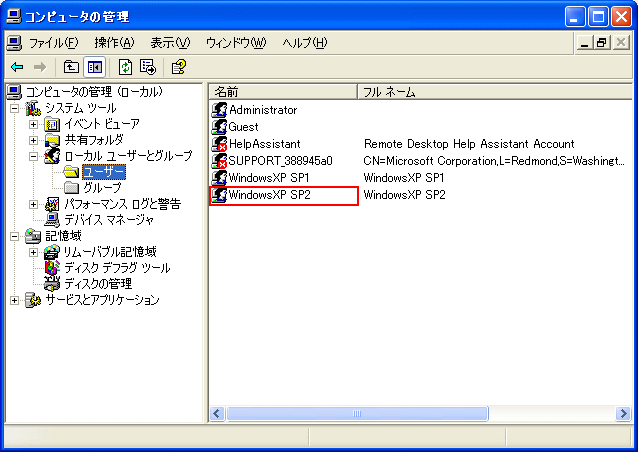The height and width of the screenshot is (452, 638).
Task: Click the horizontal scrollbar thumb
Action: pyautogui.click(x=357, y=414)
